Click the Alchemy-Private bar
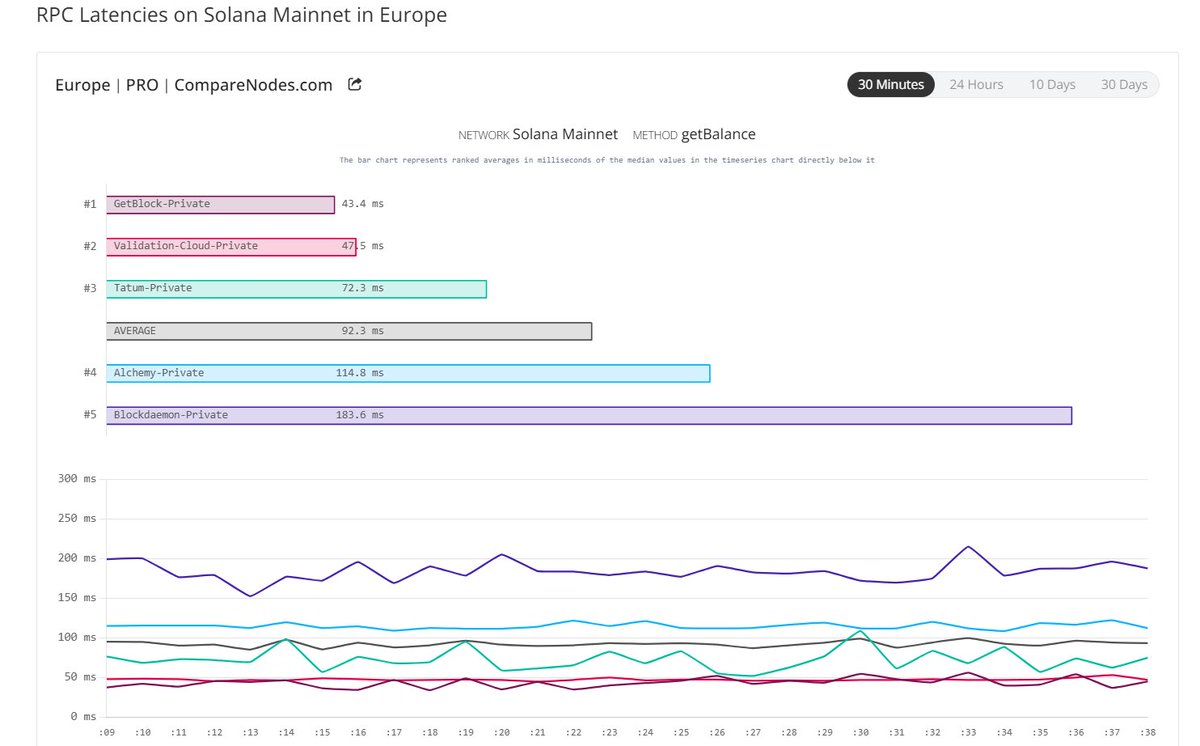1200x746 pixels. [x=408, y=372]
